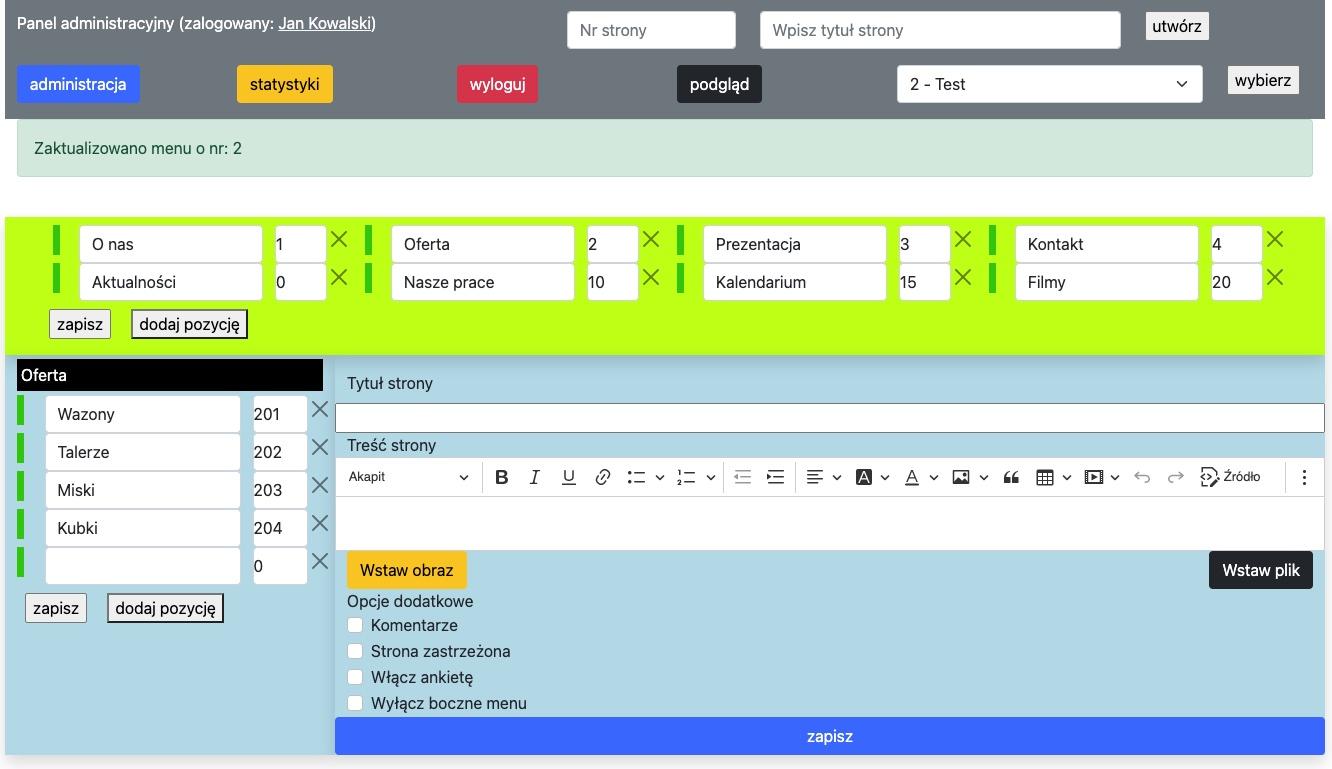1332x769 pixels.
Task: Click the underline formatting icon
Action: click(568, 477)
